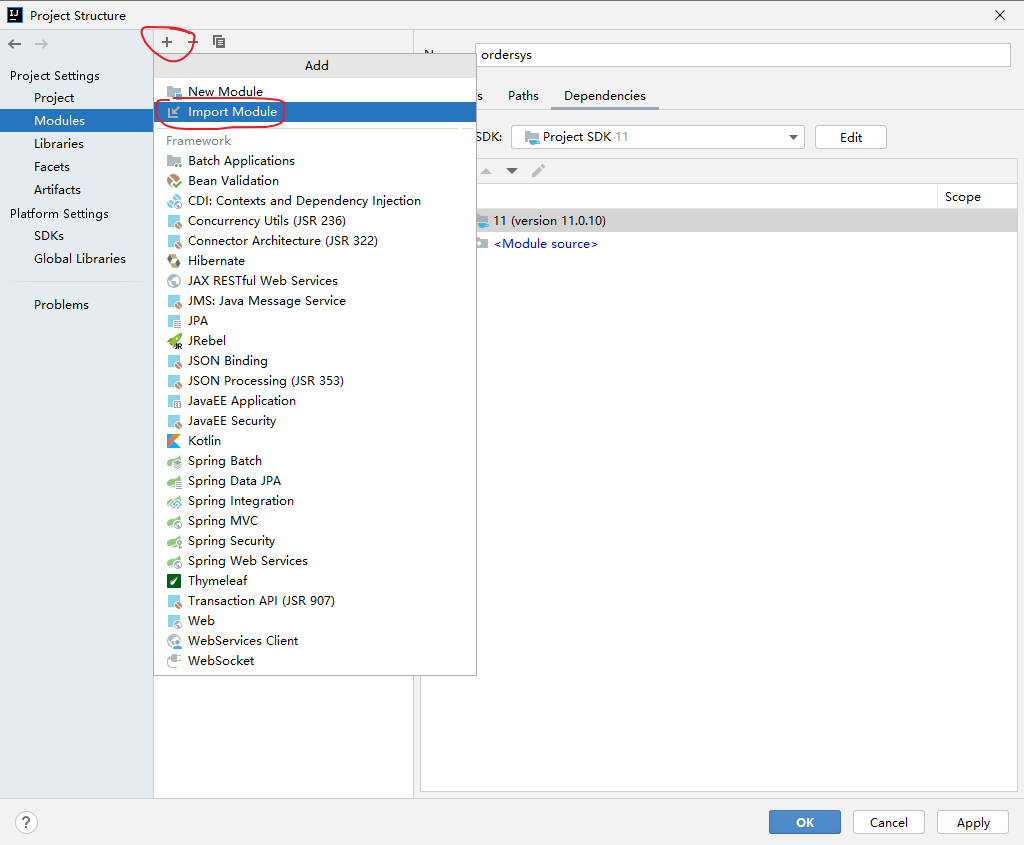The image size is (1024, 845).
Task: Switch to the Dependencies tab
Action: point(605,96)
